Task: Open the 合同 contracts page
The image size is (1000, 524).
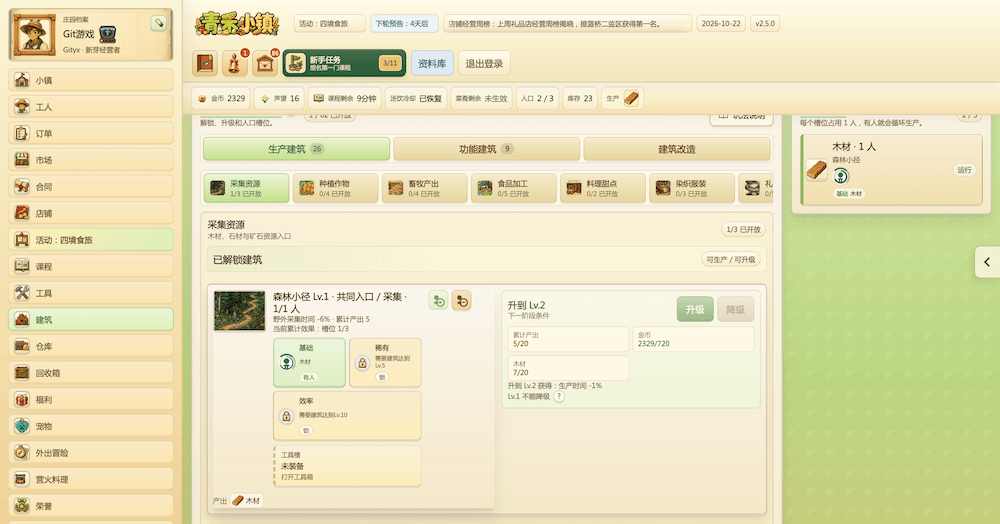Action: (x=91, y=187)
